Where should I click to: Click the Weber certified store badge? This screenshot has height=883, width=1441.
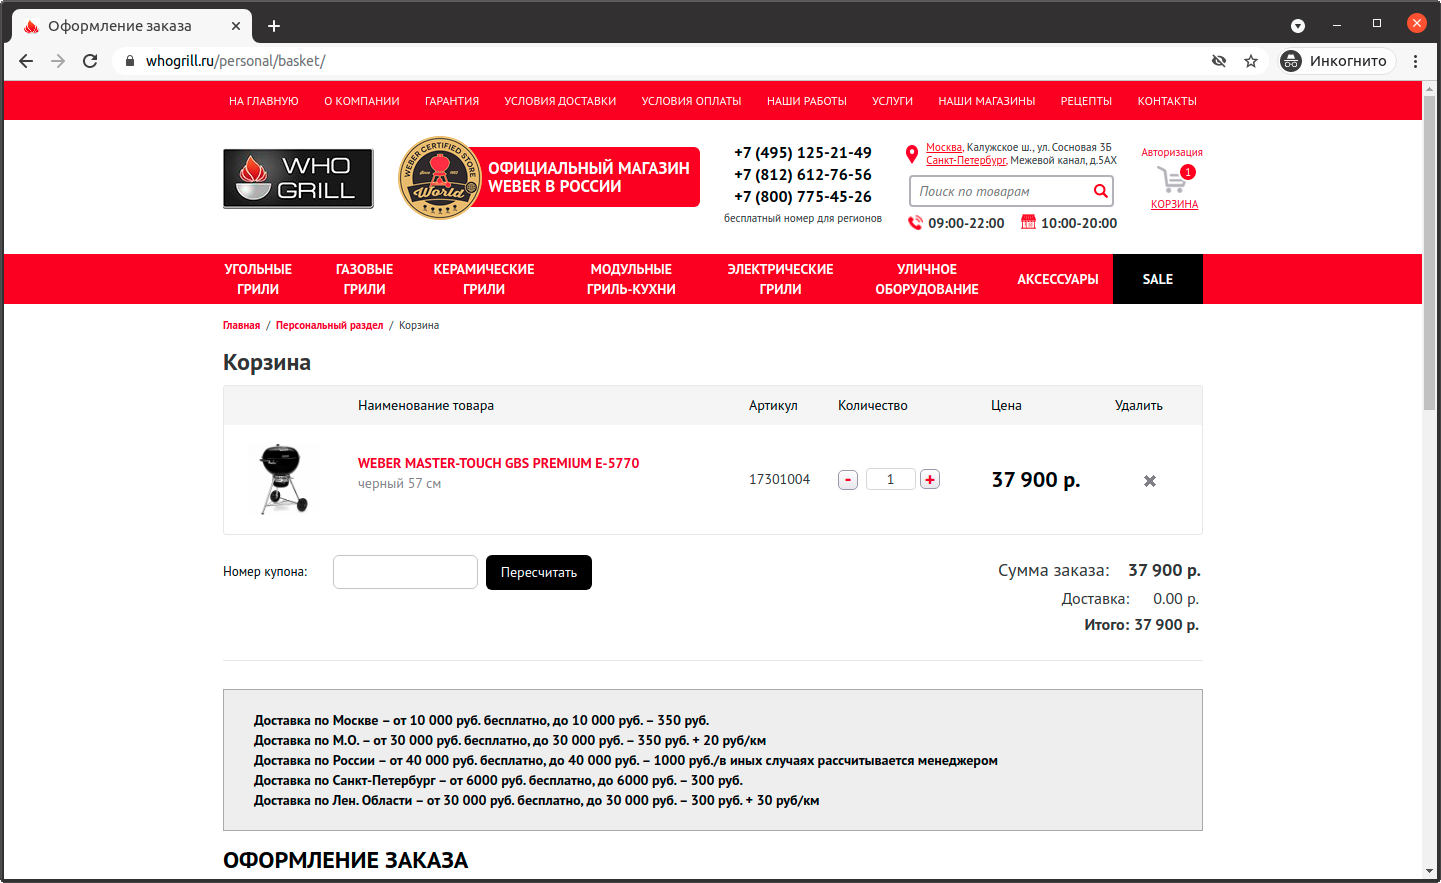tap(439, 178)
